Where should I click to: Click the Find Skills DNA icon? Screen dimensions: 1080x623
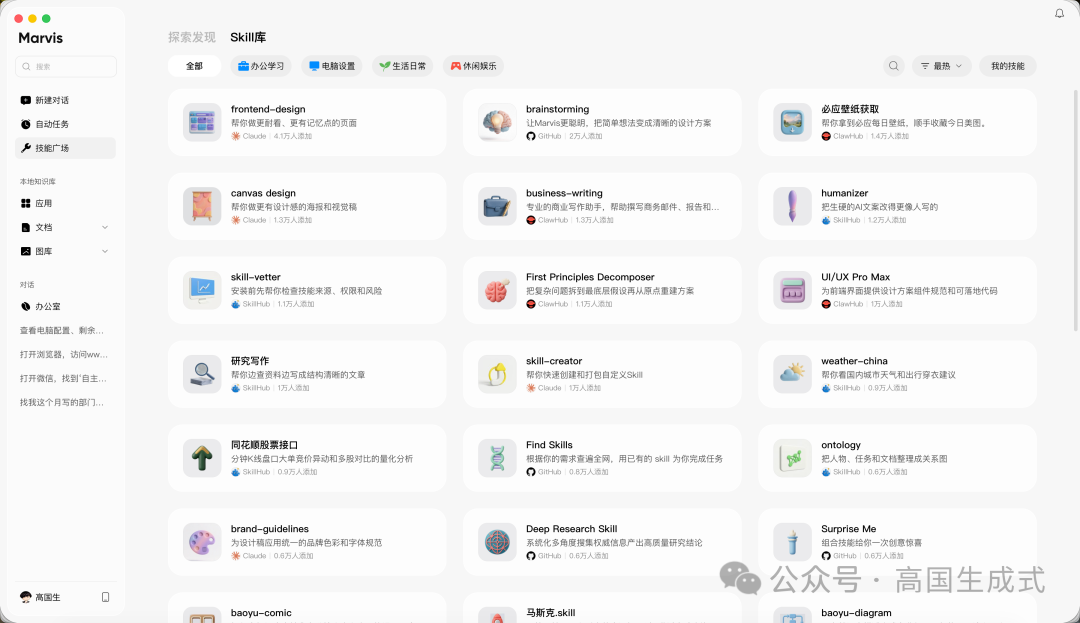[497, 458]
